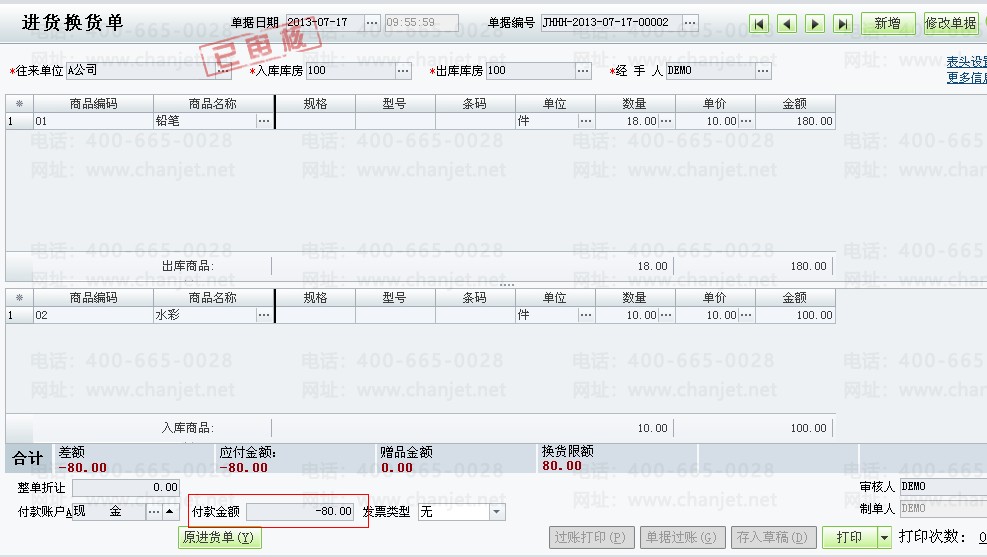Click the time field 09:55:59
The image size is (987, 557).
(422, 23)
